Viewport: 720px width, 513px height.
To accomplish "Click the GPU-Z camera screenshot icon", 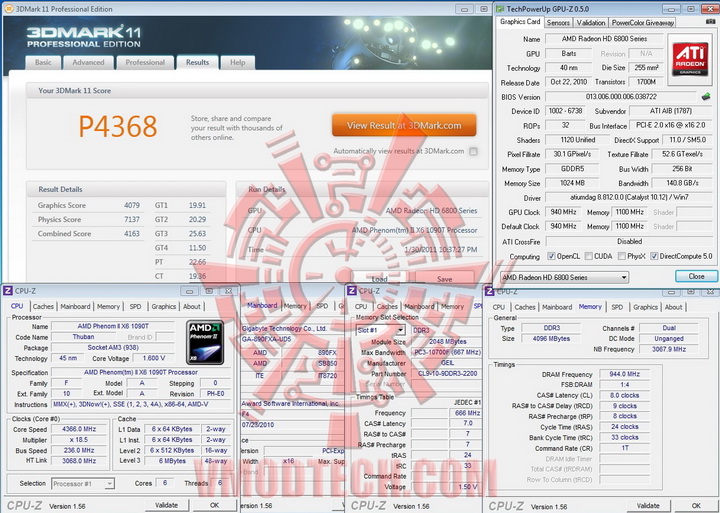I will pyautogui.click(x=710, y=22).
